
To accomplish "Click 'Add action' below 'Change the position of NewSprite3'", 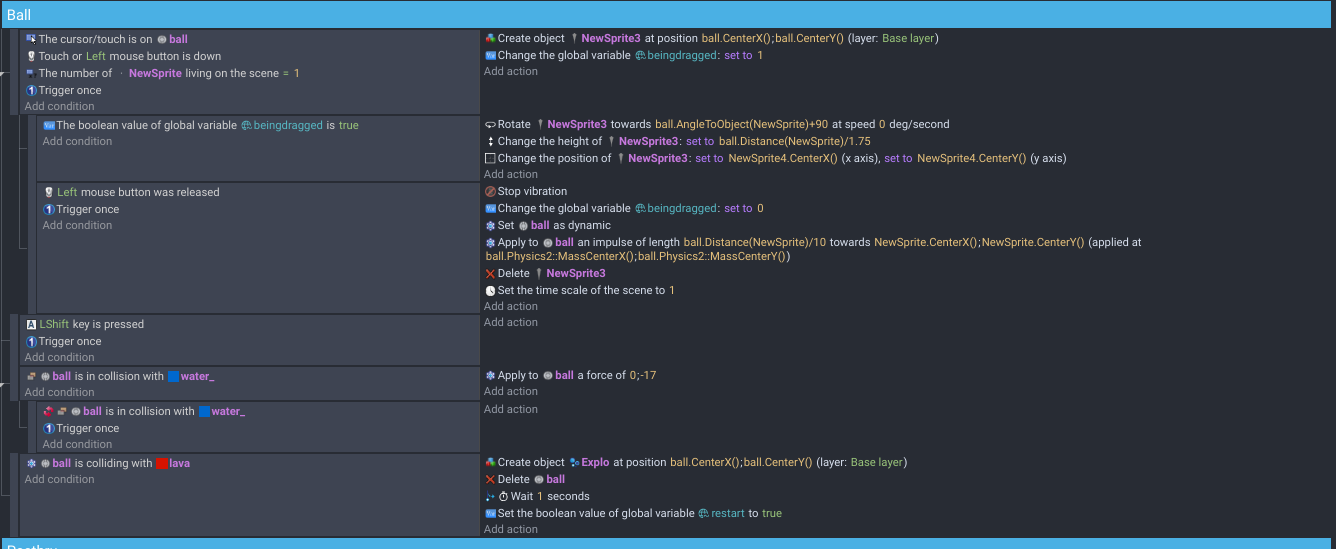I will pos(511,174).
